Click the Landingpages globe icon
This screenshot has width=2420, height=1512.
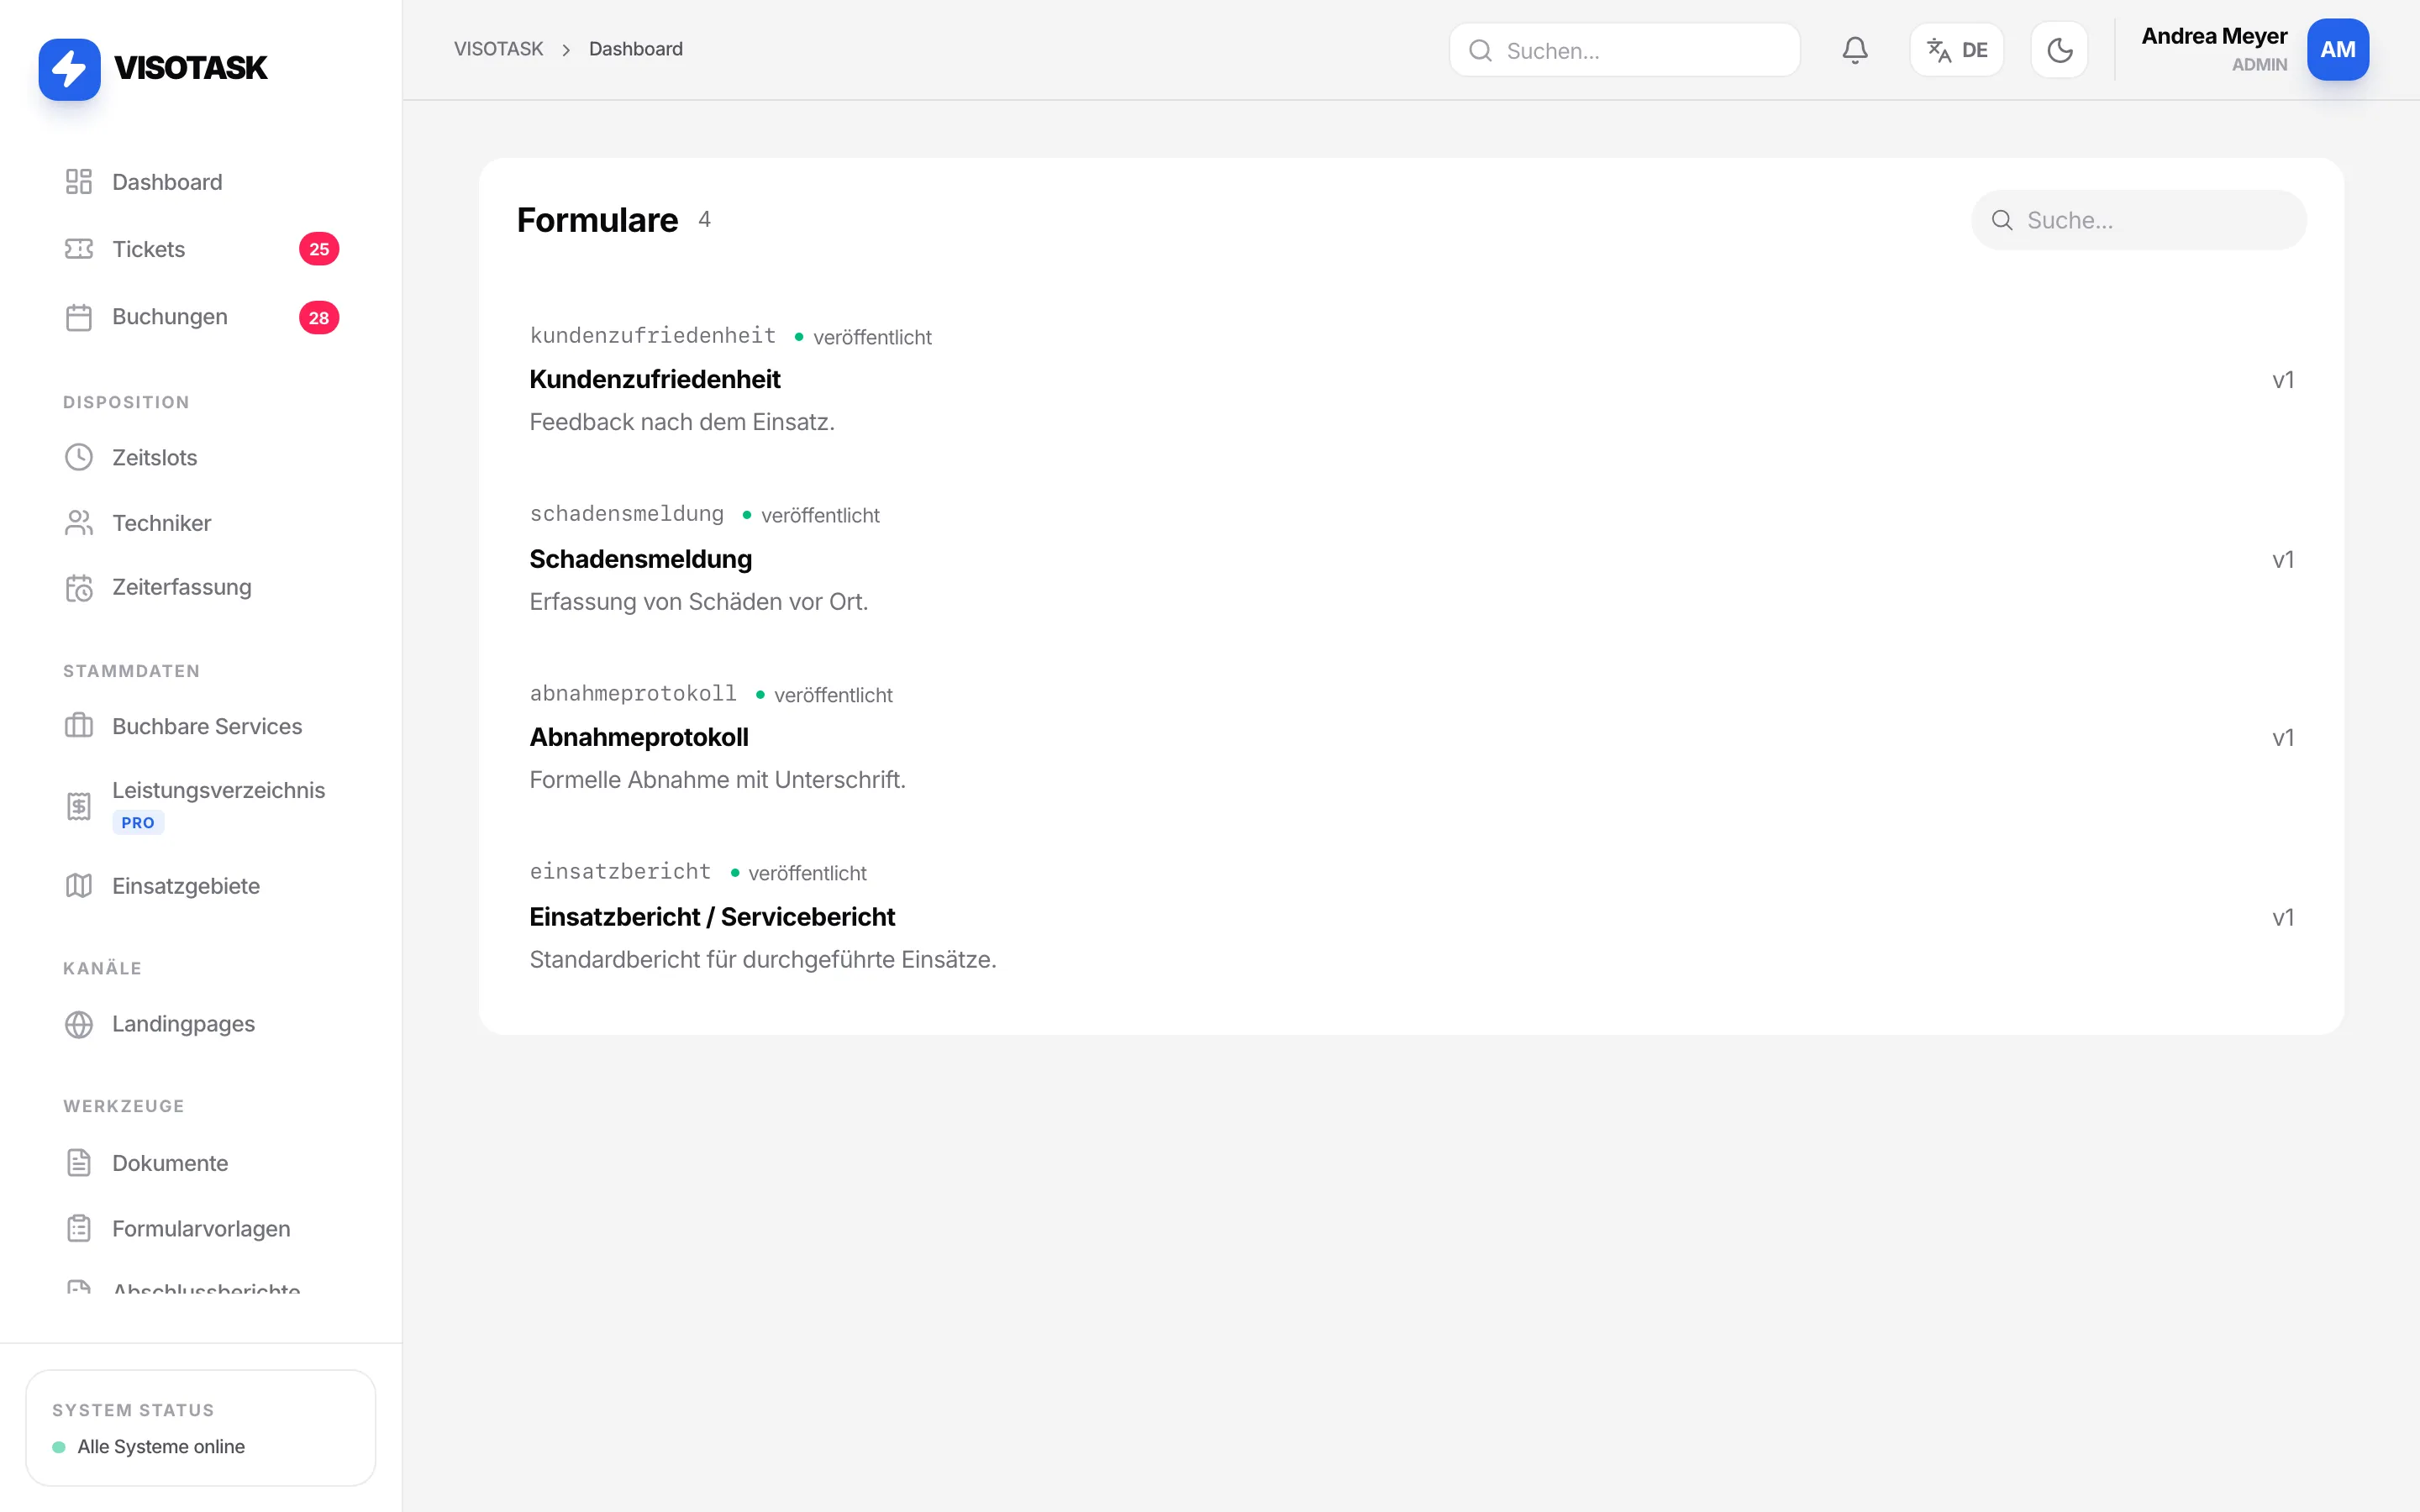(x=79, y=1024)
